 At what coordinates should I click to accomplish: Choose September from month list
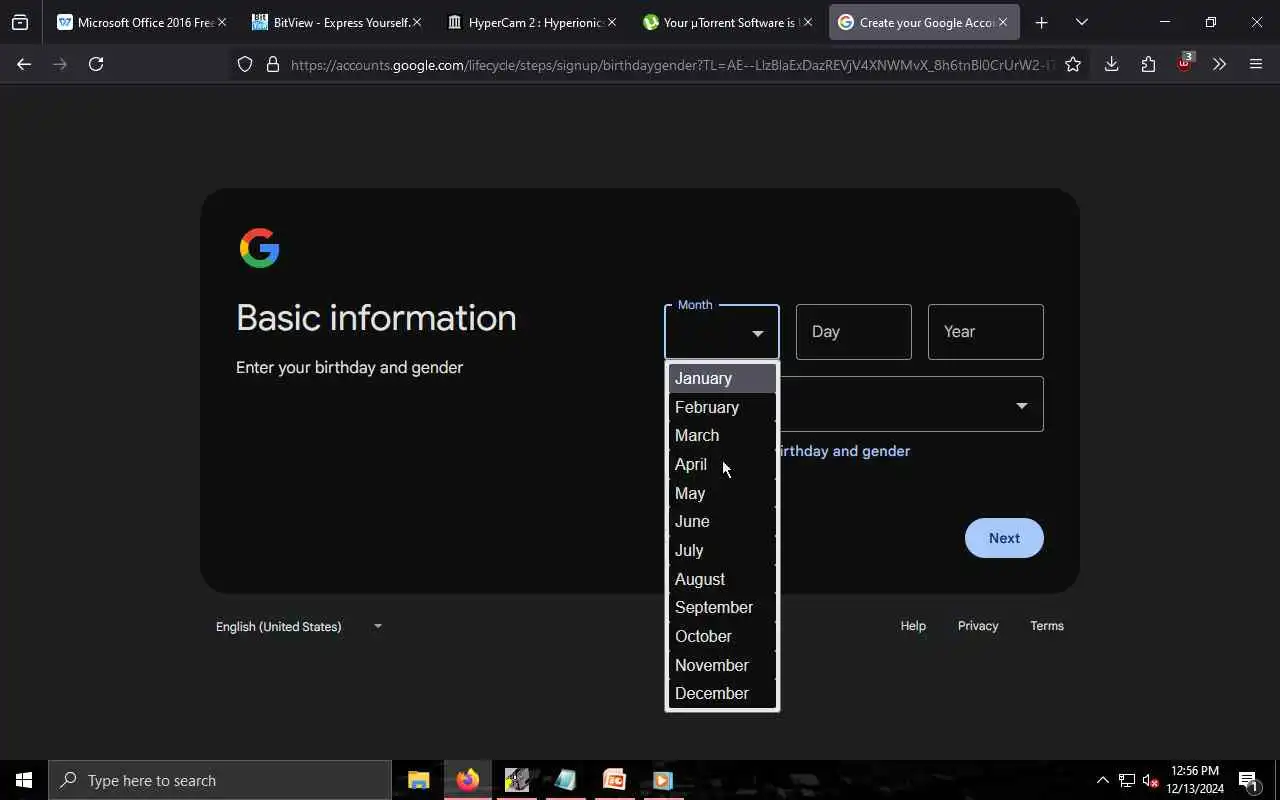point(721,607)
